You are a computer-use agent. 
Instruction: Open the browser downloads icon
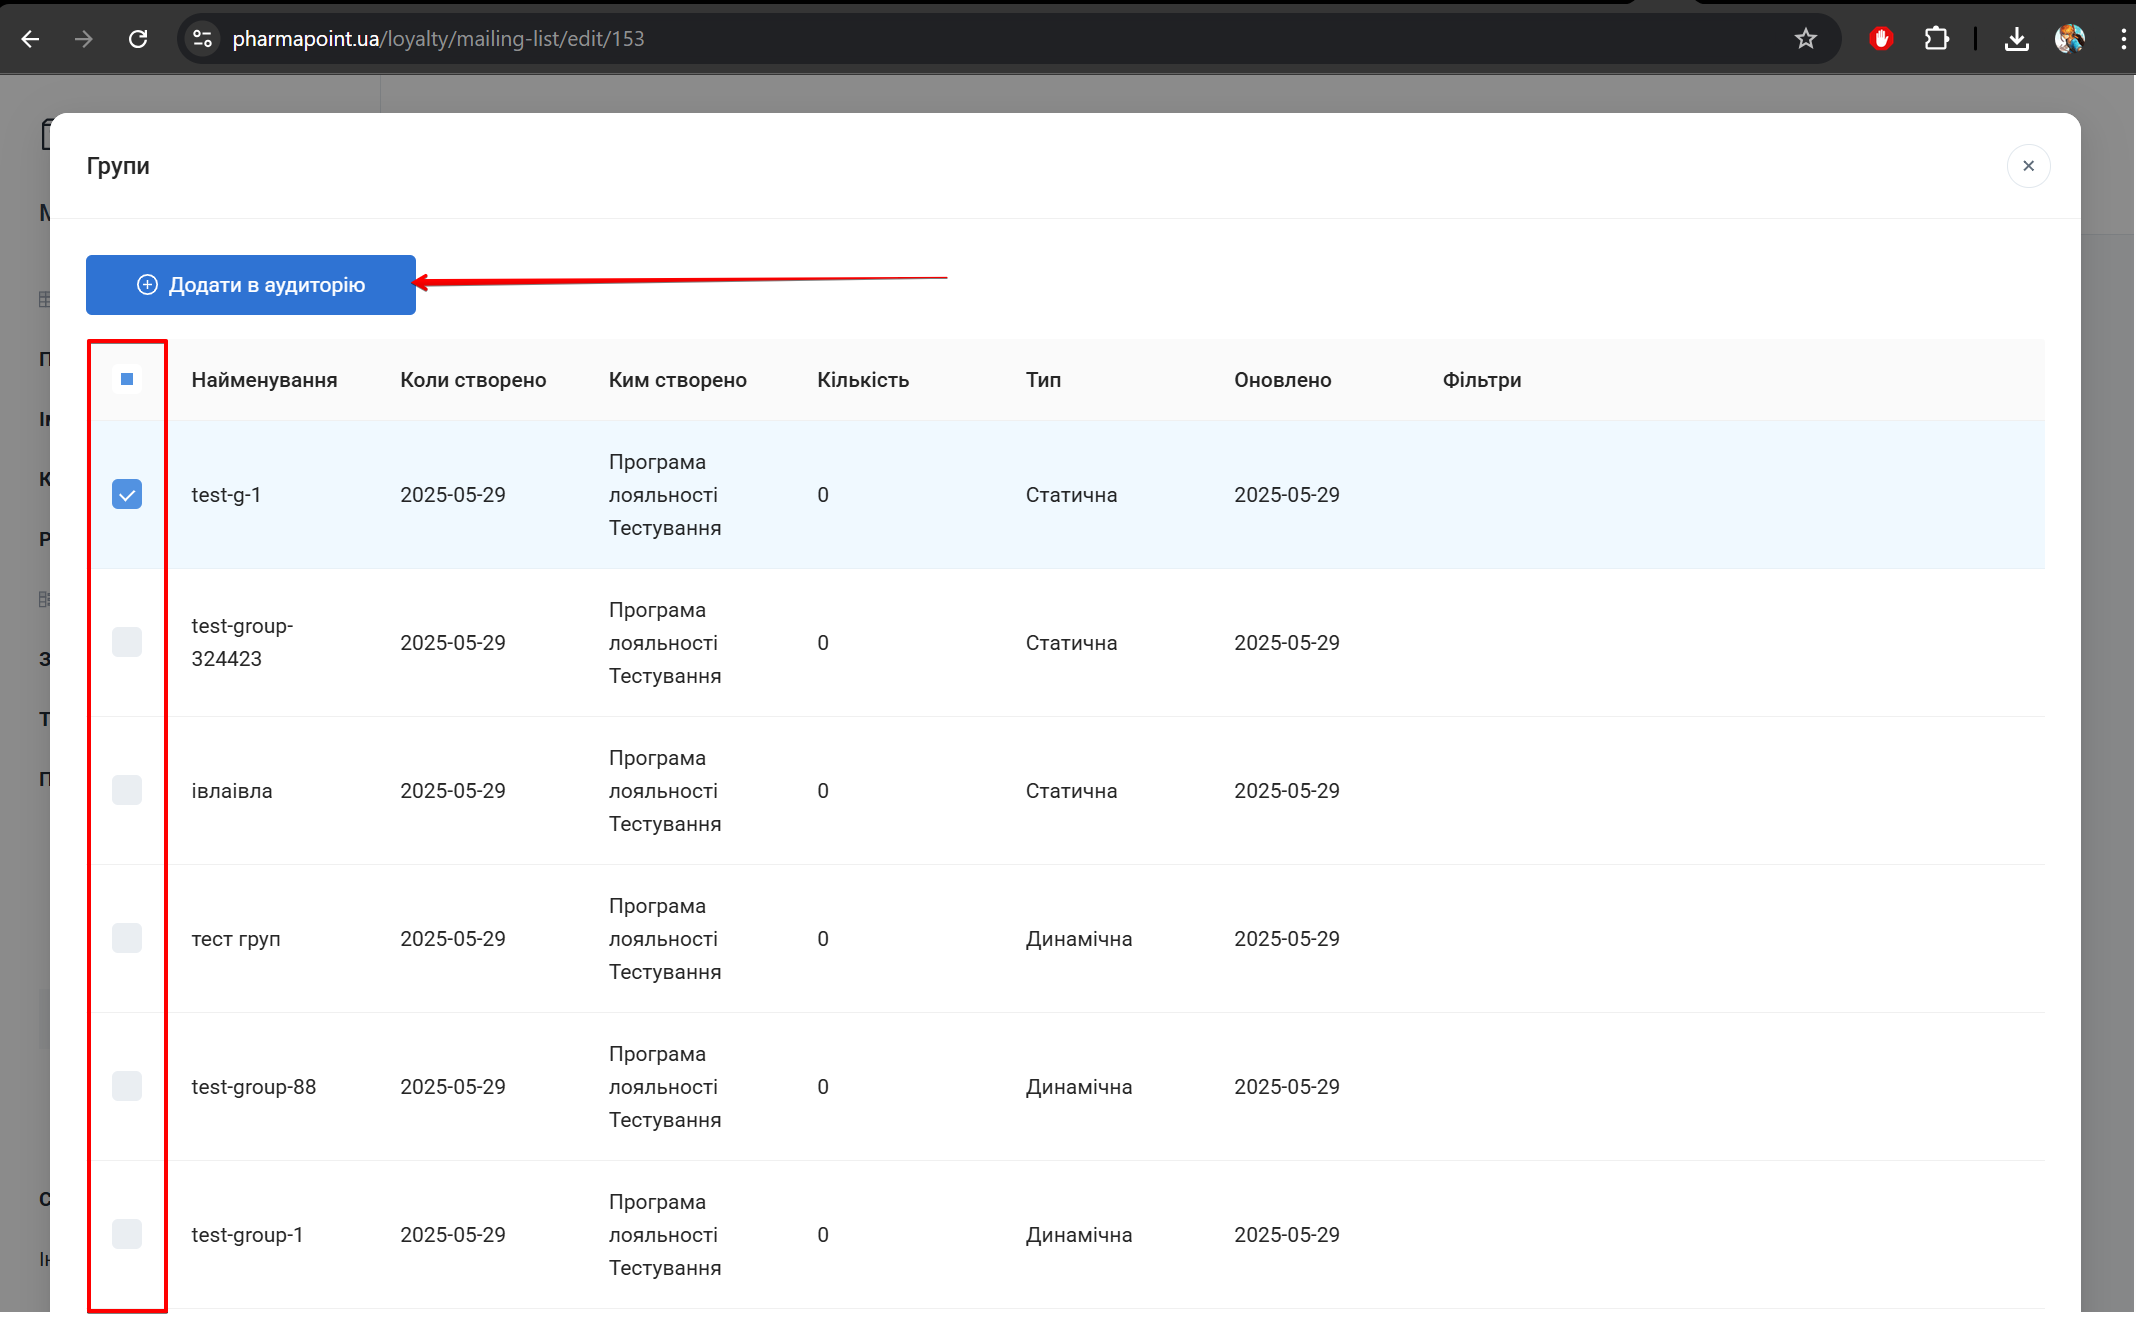(x=2017, y=39)
